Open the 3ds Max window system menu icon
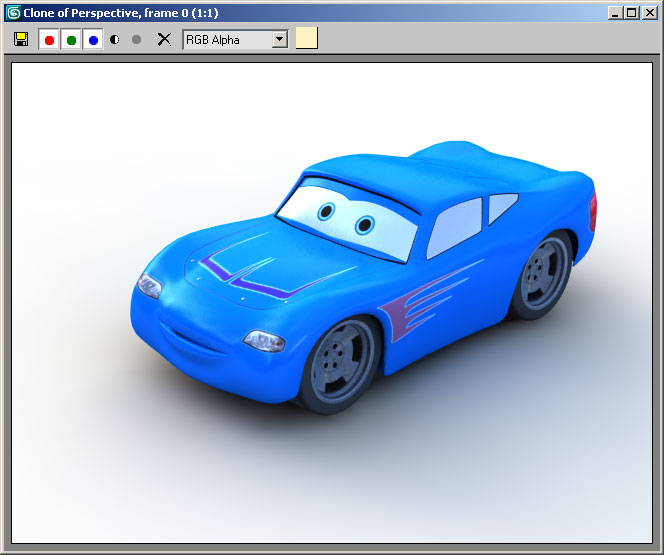 click(x=13, y=13)
